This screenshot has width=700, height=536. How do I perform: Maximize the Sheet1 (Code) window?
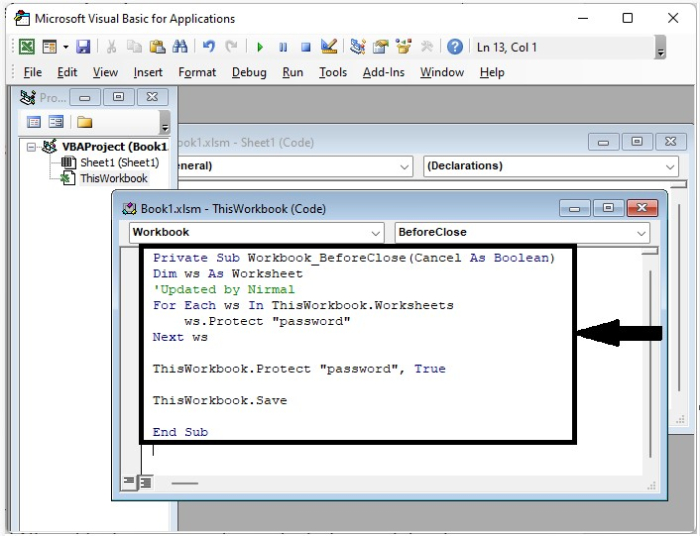pos(637,142)
